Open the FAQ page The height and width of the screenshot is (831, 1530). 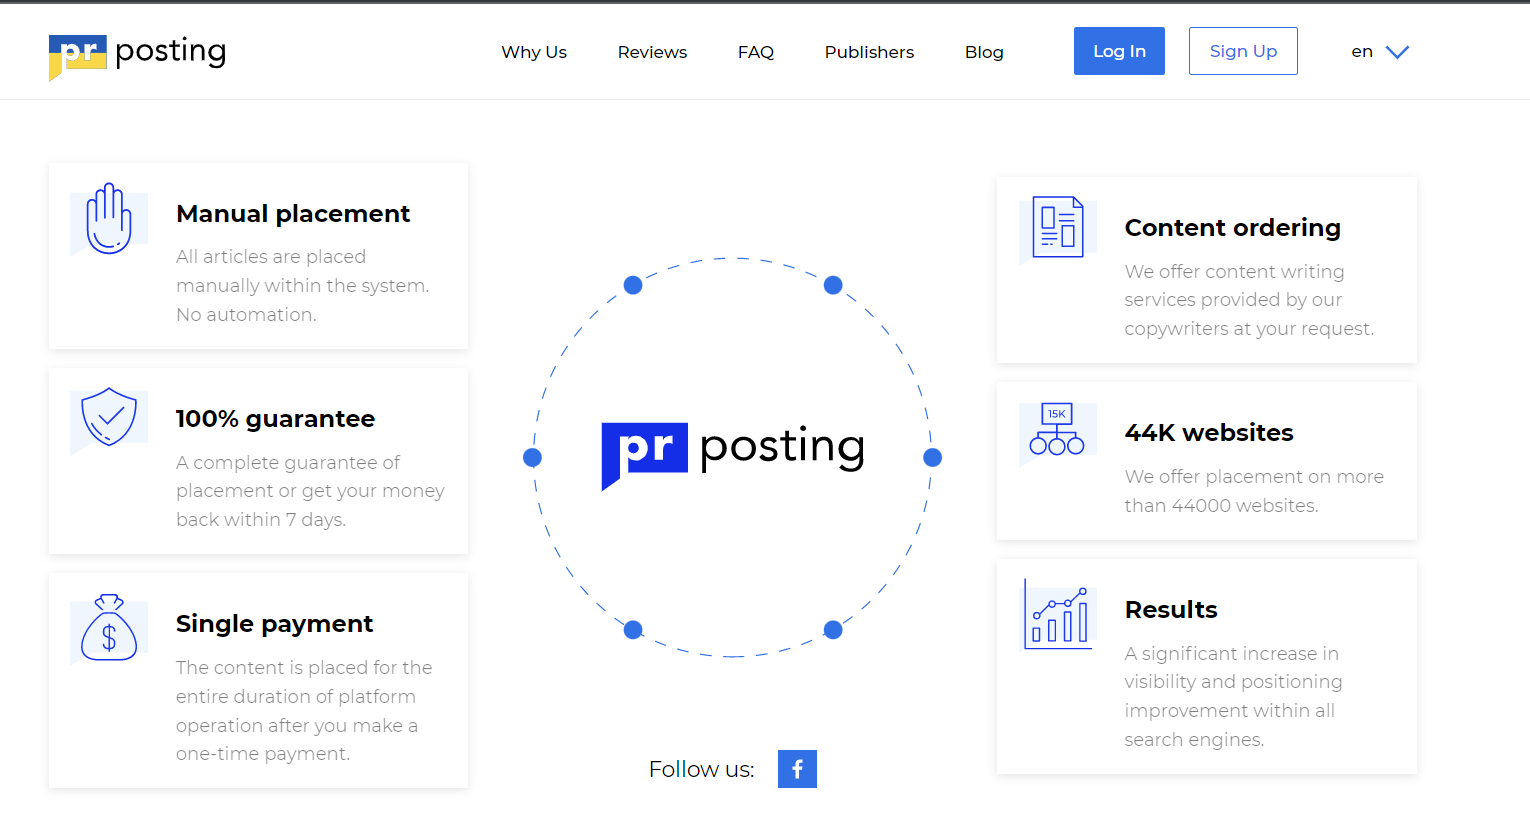click(x=756, y=52)
